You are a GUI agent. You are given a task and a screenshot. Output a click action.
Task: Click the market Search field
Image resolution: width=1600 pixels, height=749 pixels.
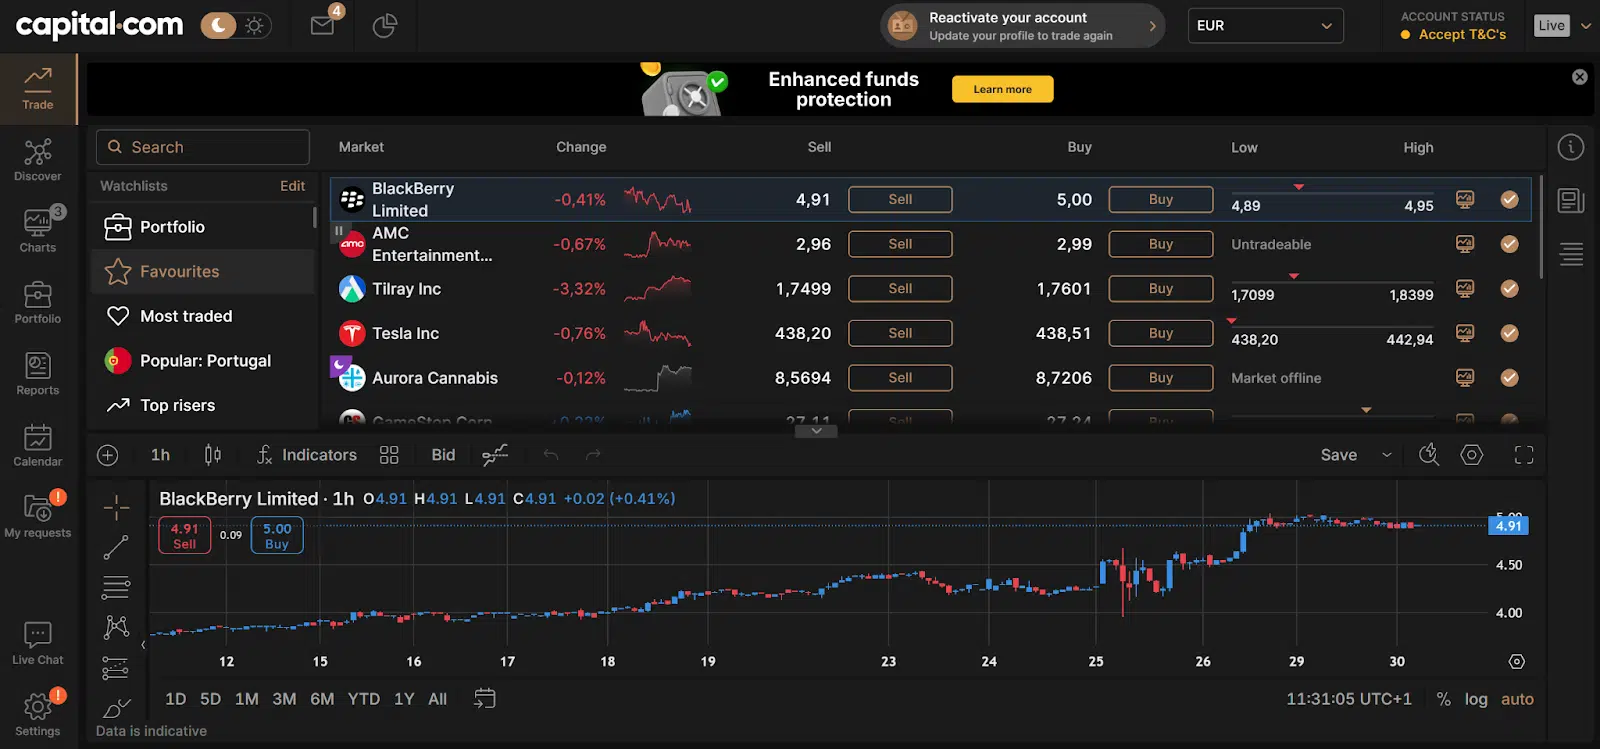(x=203, y=147)
